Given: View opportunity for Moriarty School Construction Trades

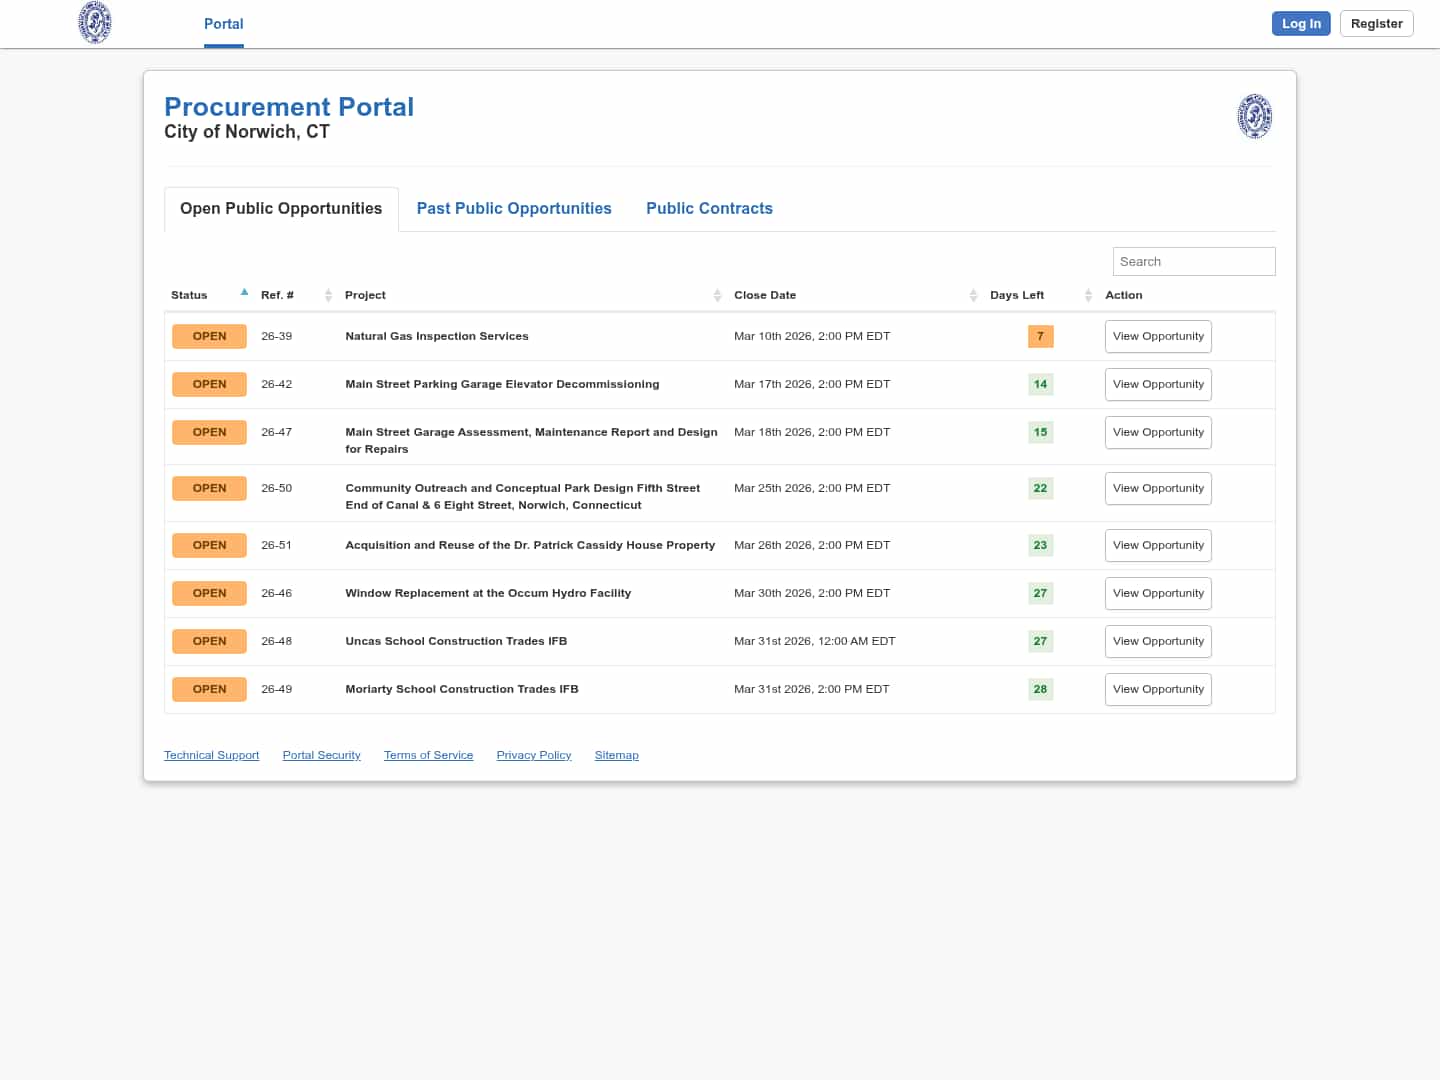Looking at the screenshot, I should (x=1158, y=689).
